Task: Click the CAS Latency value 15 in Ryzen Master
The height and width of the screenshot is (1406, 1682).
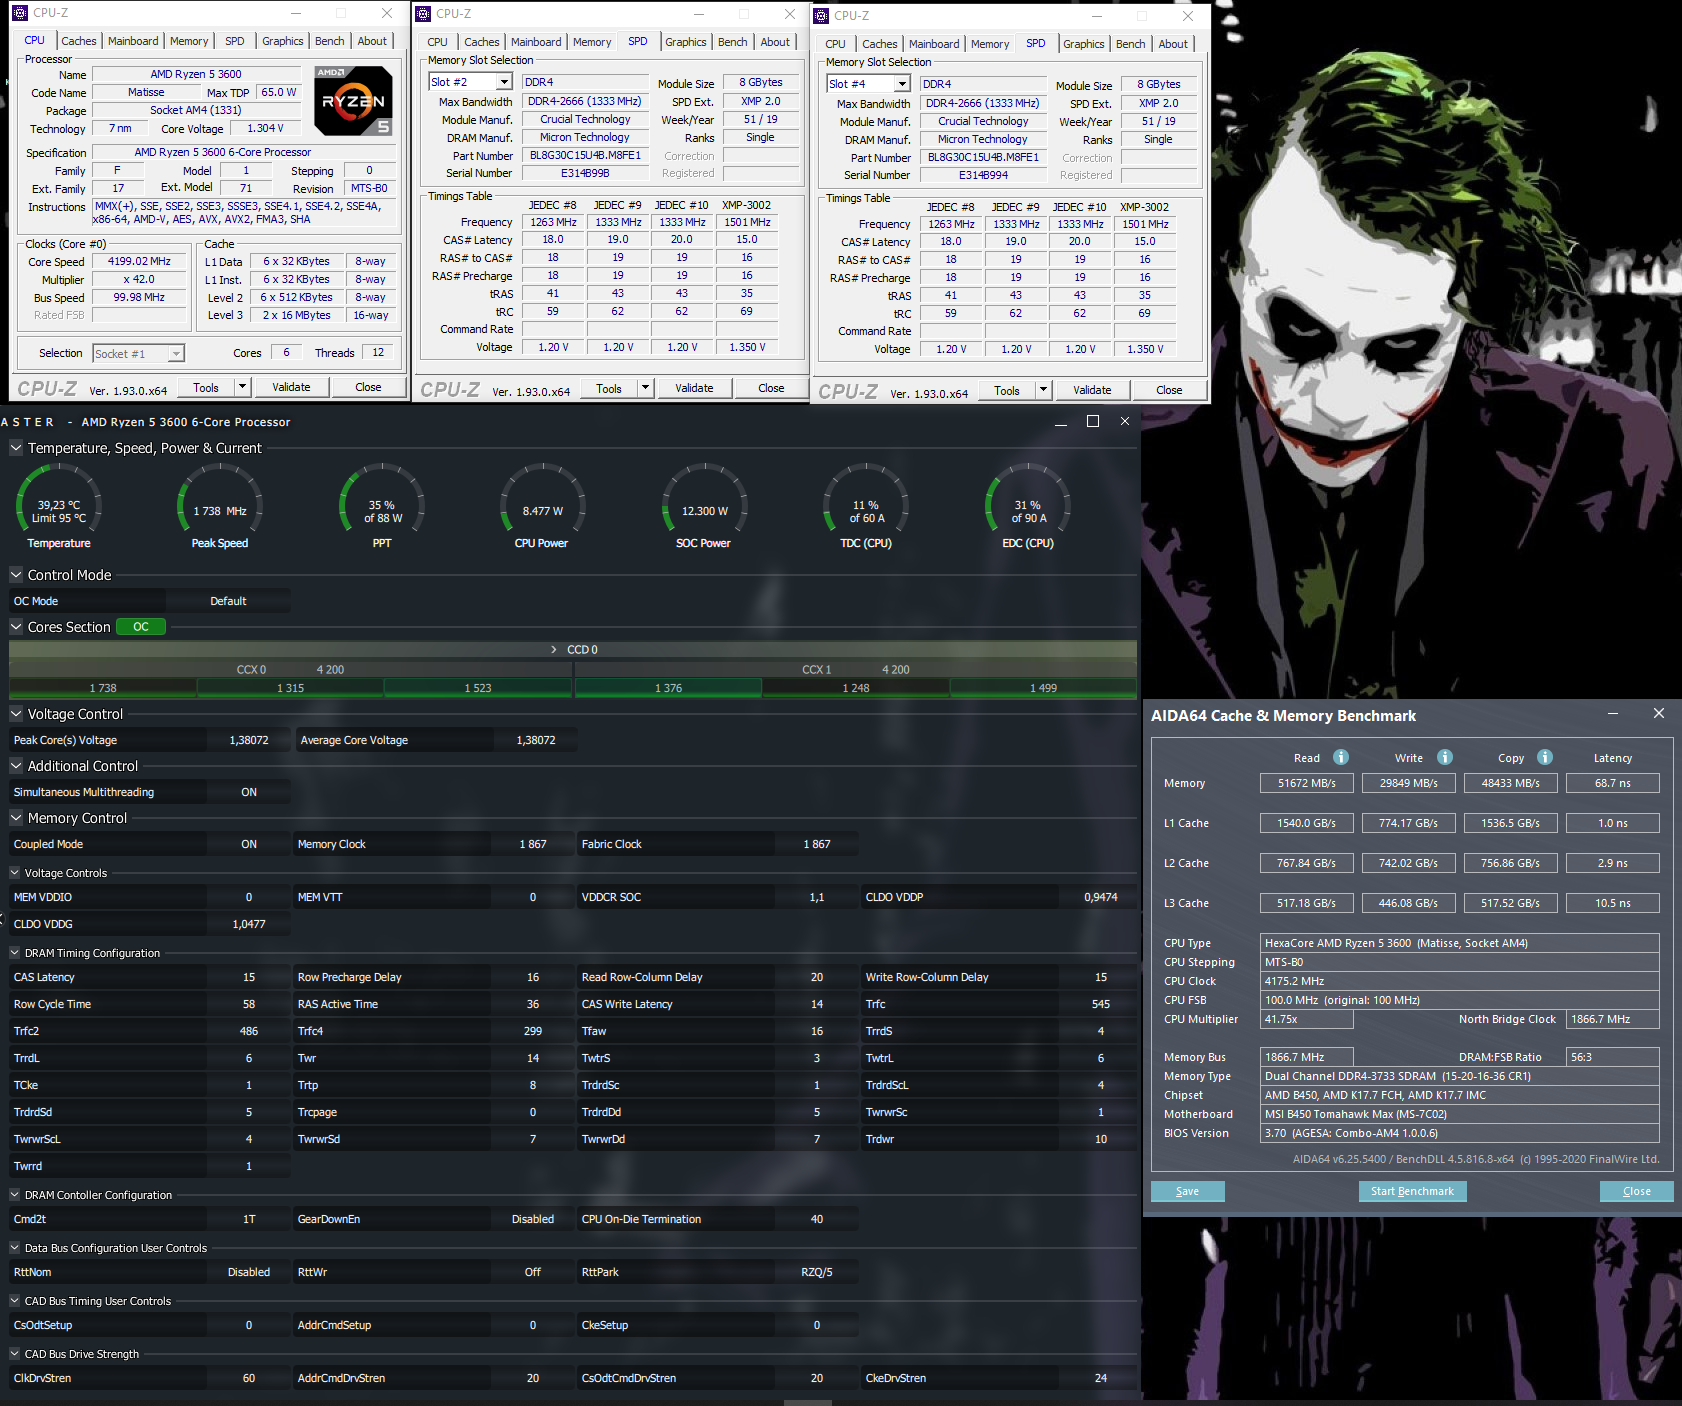Action: point(249,977)
